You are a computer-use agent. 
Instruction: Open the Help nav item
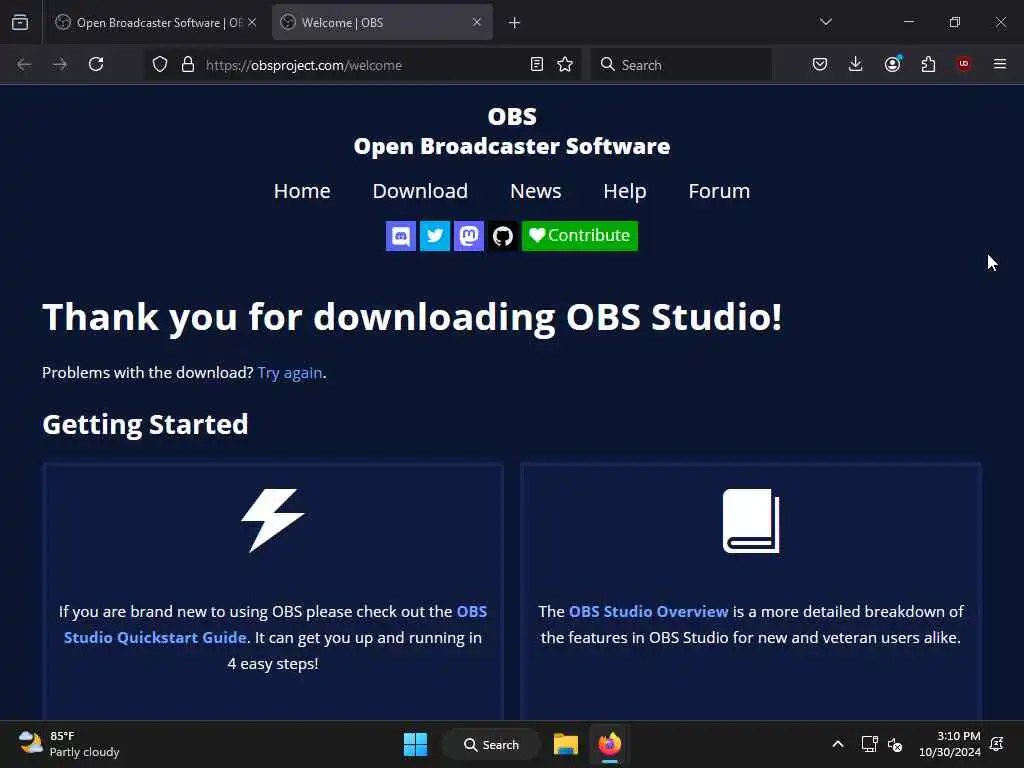click(625, 191)
